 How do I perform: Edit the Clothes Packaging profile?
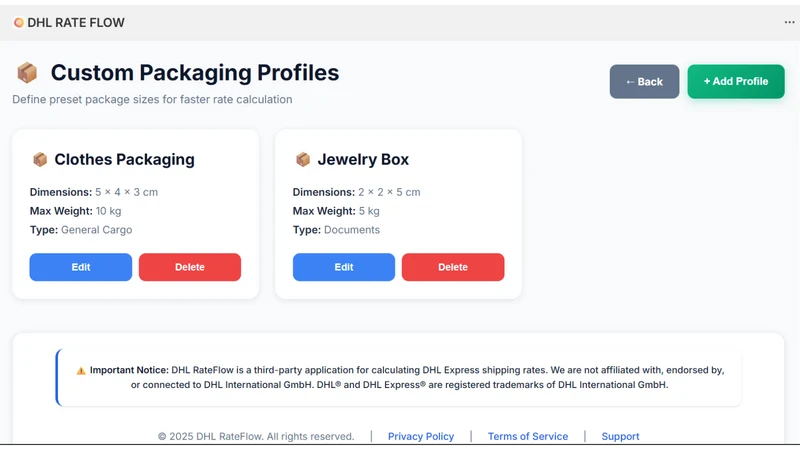coord(81,267)
